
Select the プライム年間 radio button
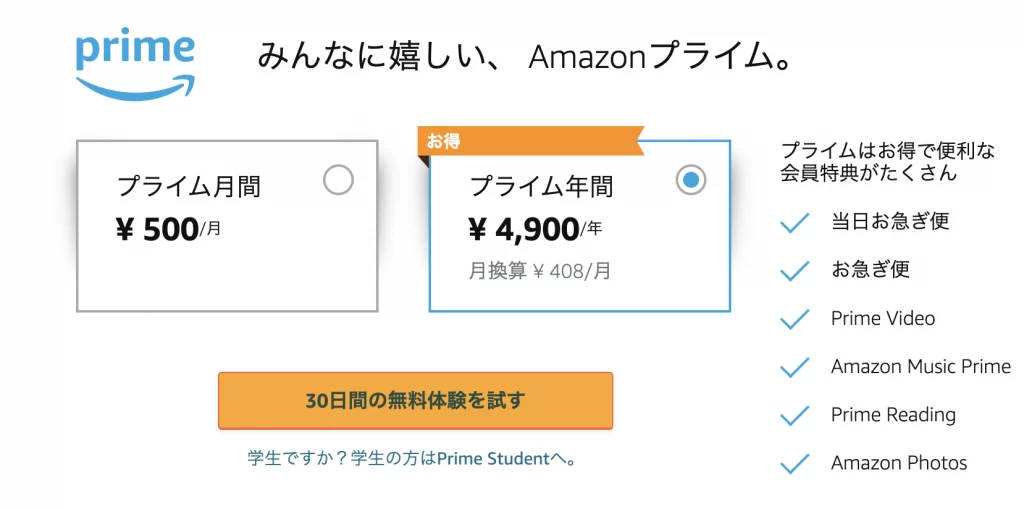coord(691,180)
